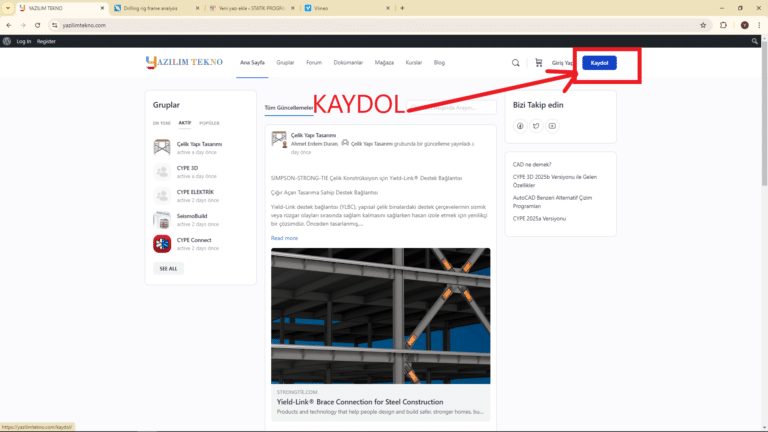Open the SeismoBuild group avatar
The height and width of the screenshot is (432, 768).
(162, 219)
